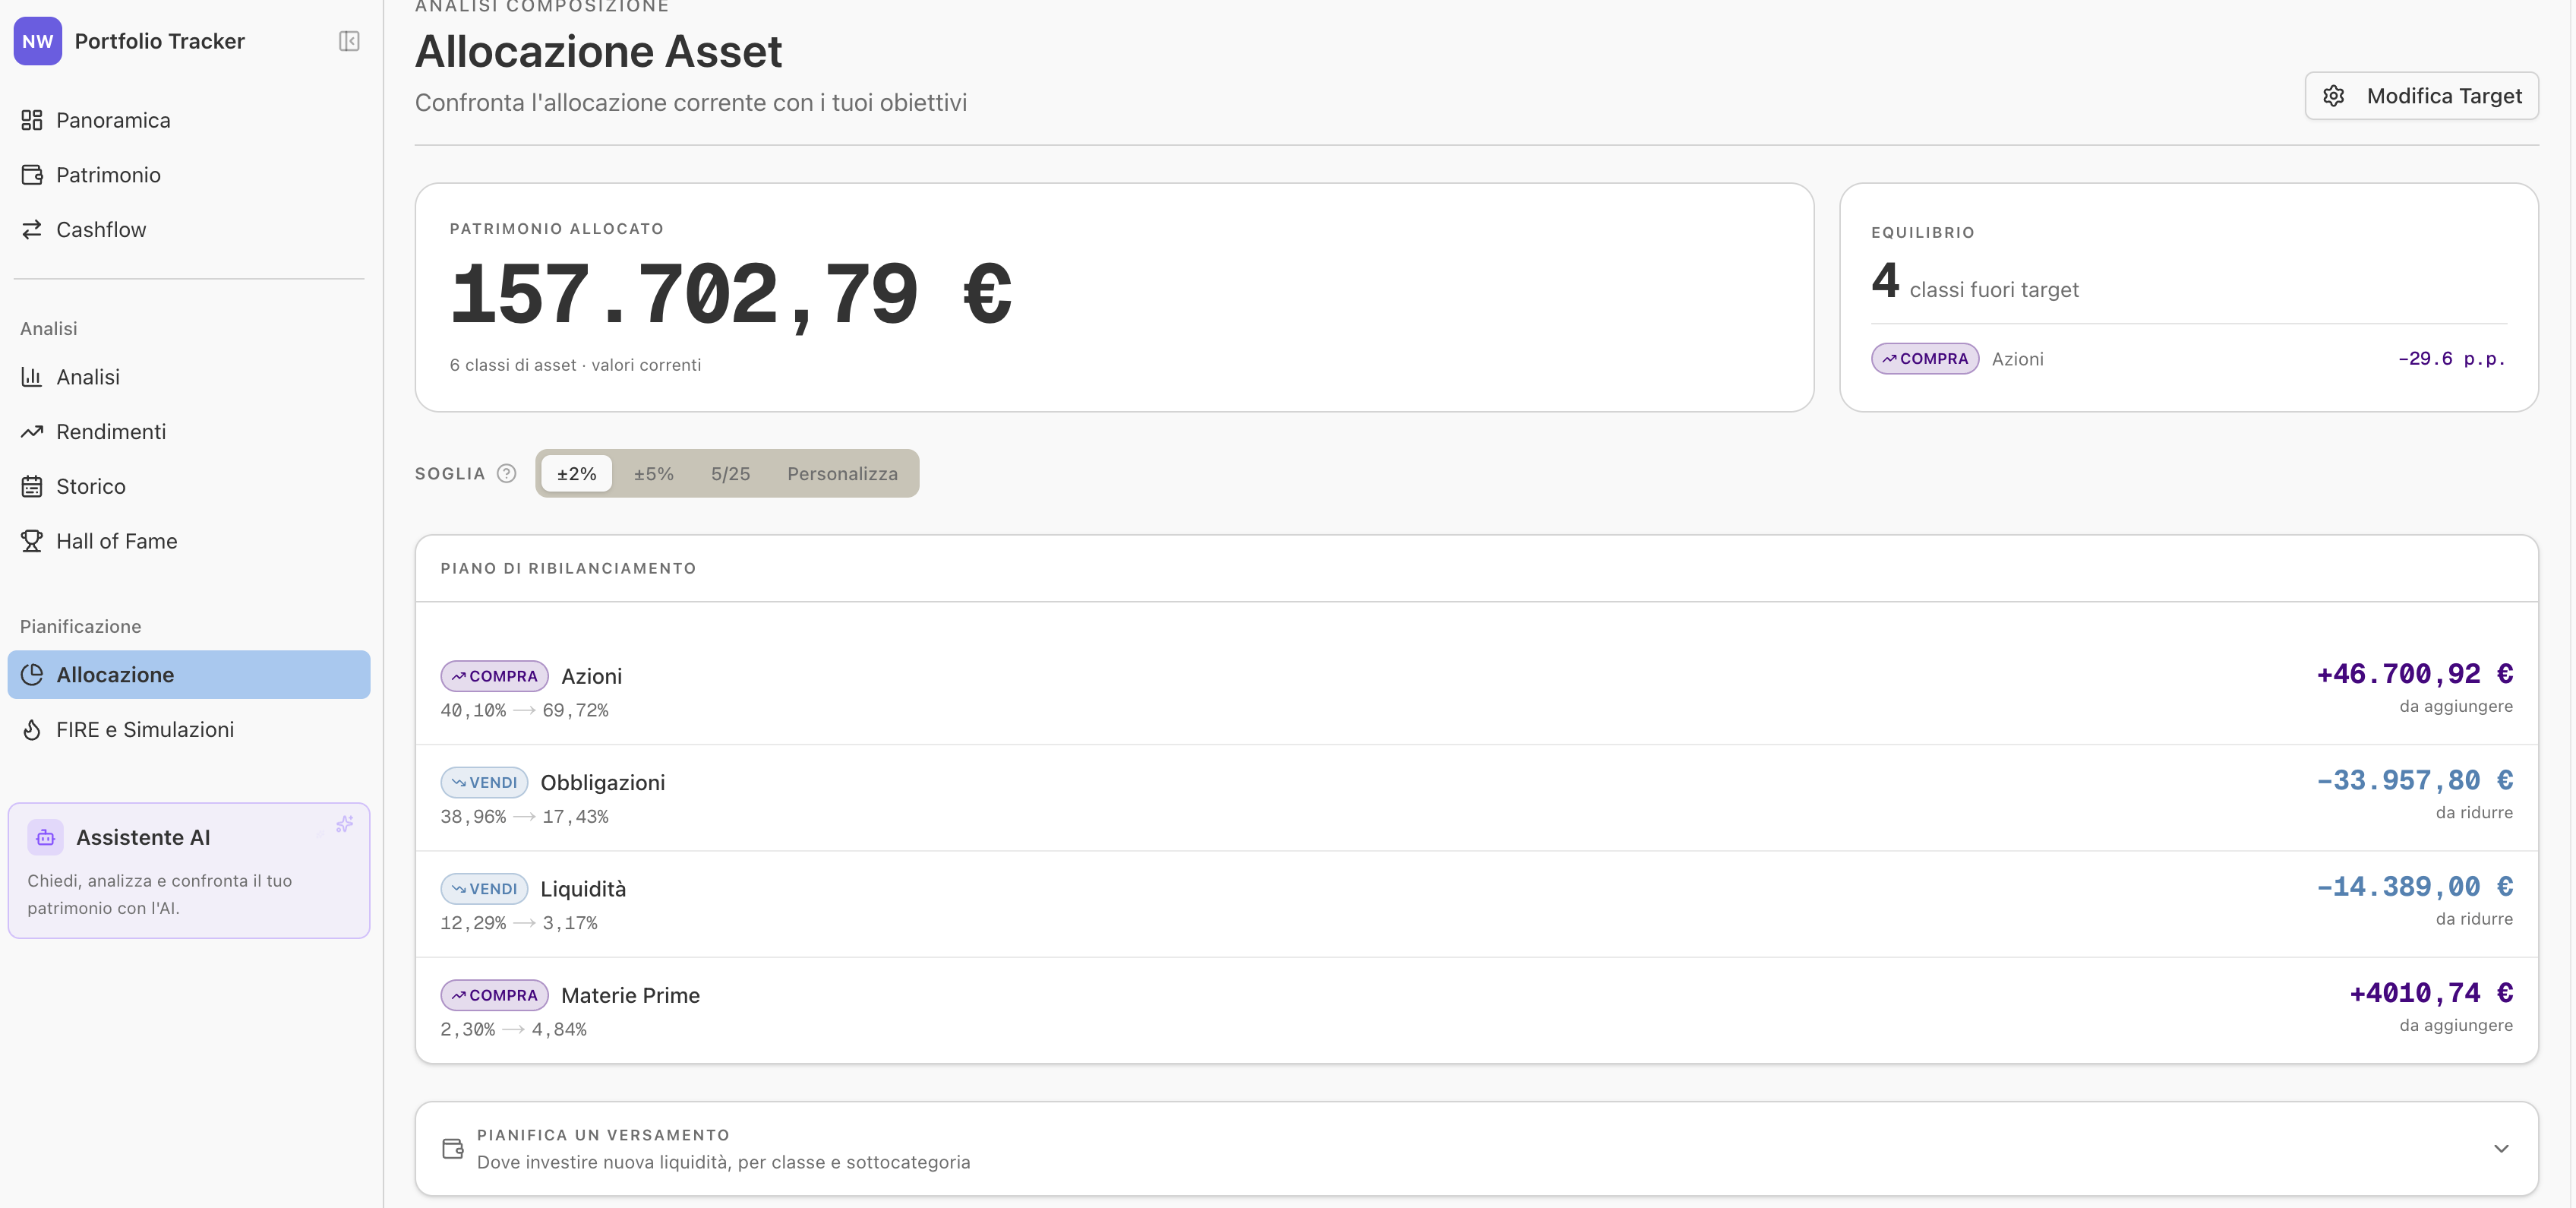
Task: Click 12,29% → 3,17% allocation text
Action: click(x=519, y=923)
